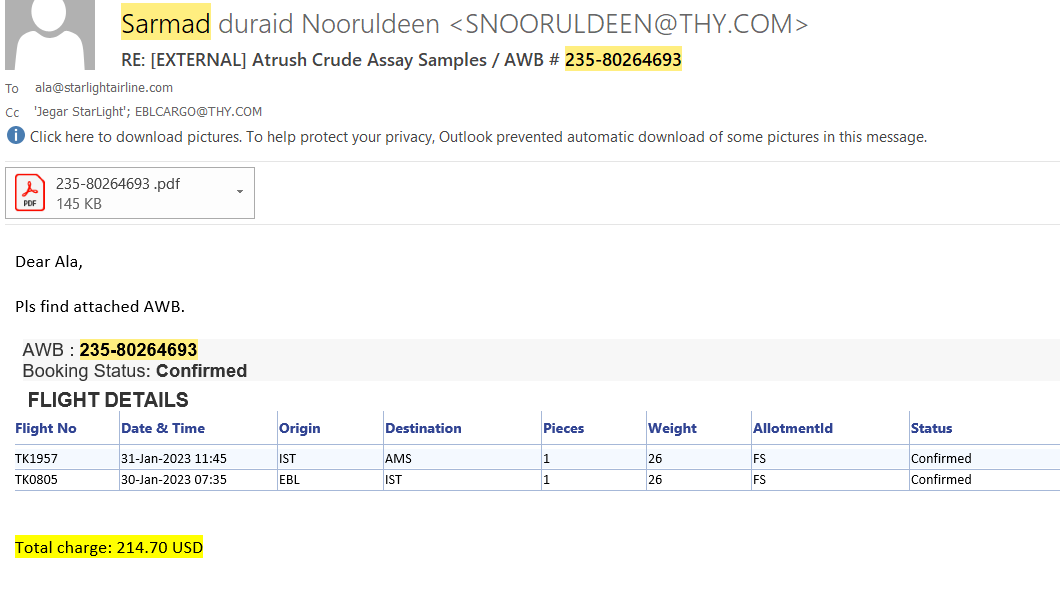
Task: Click the email subject line
Action: coord(401,60)
